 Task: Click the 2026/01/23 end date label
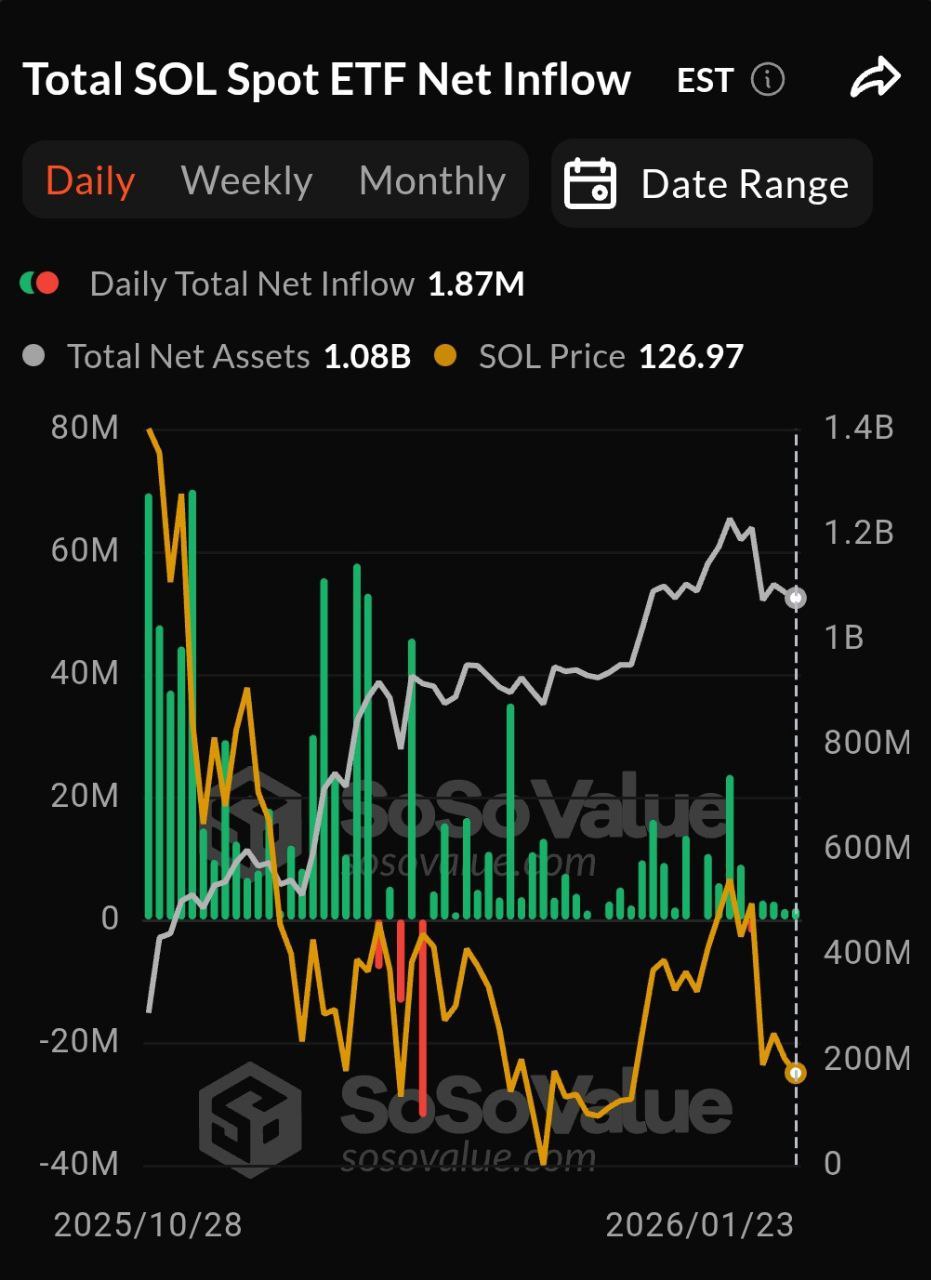point(700,1224)
